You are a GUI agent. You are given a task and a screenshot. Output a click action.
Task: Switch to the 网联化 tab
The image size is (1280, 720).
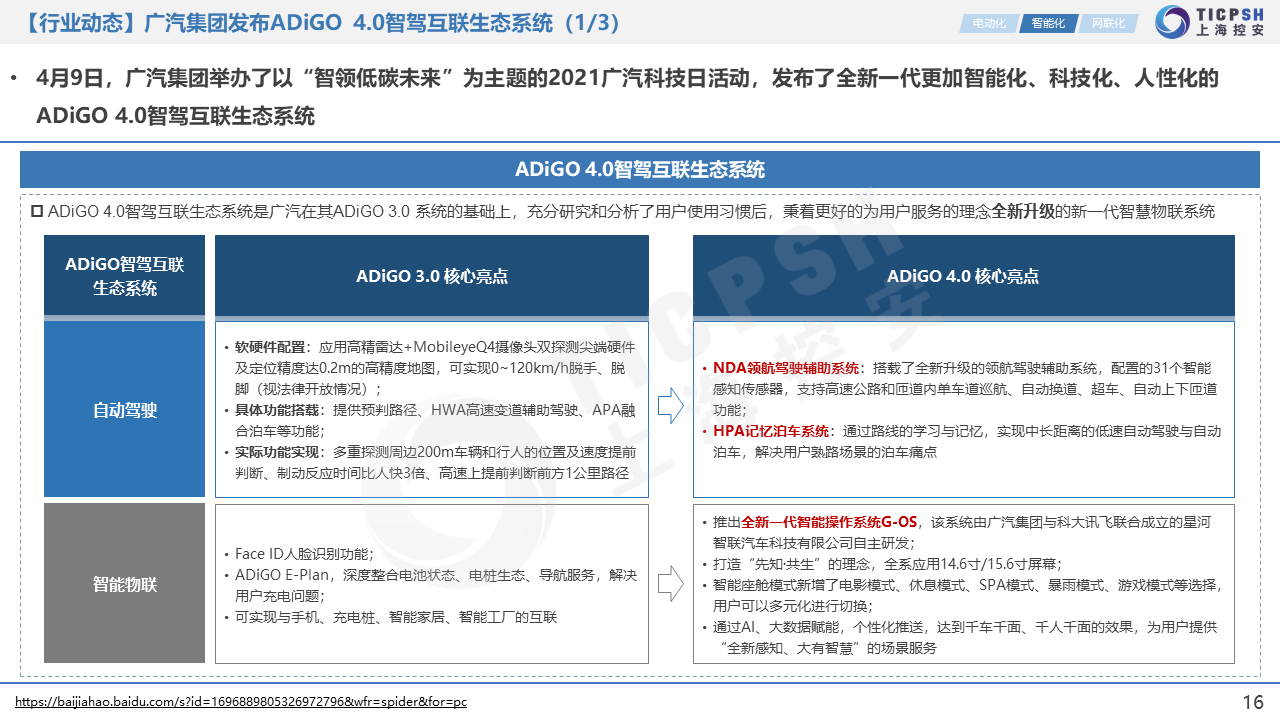click(x=1108, y=23)
